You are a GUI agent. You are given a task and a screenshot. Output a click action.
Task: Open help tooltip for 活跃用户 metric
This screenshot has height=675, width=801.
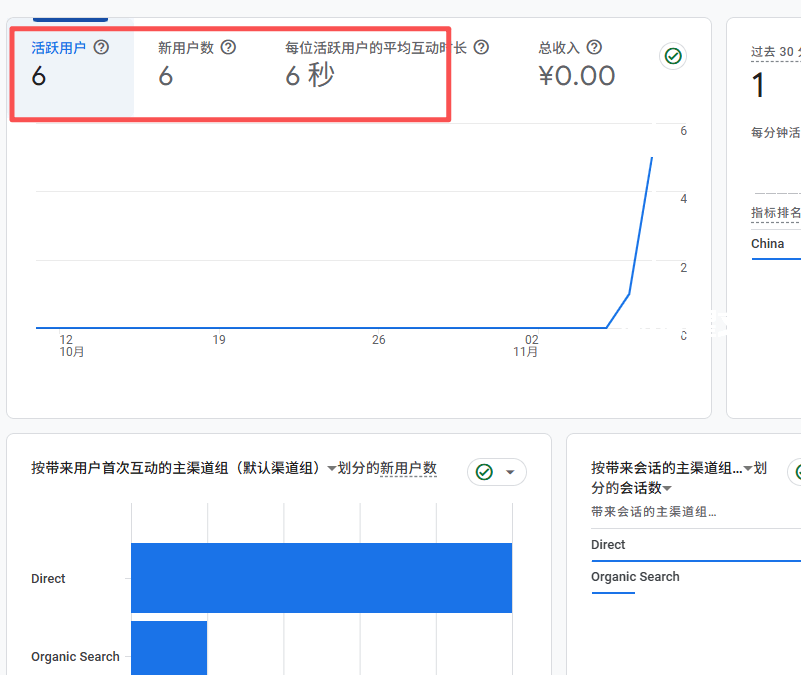[103, 47]
